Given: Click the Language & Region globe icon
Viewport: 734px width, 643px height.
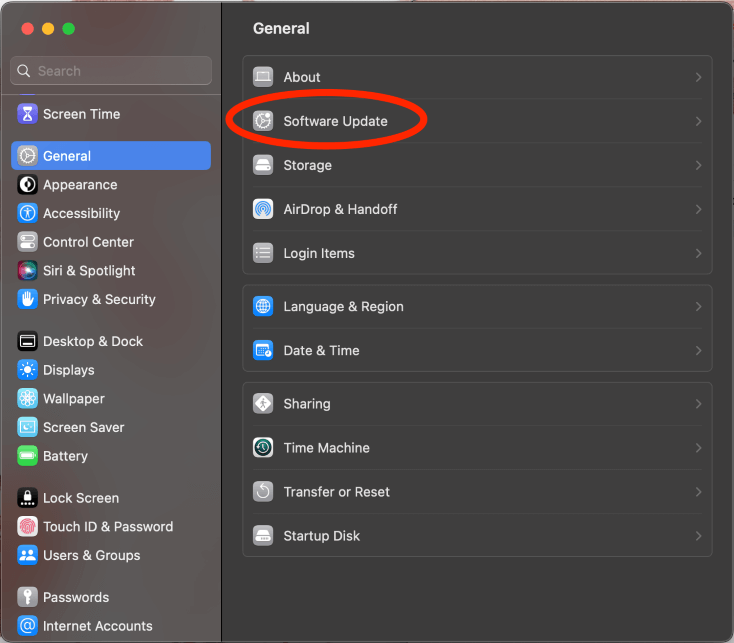Looking at the screenshot, I should tap(263, 307).
